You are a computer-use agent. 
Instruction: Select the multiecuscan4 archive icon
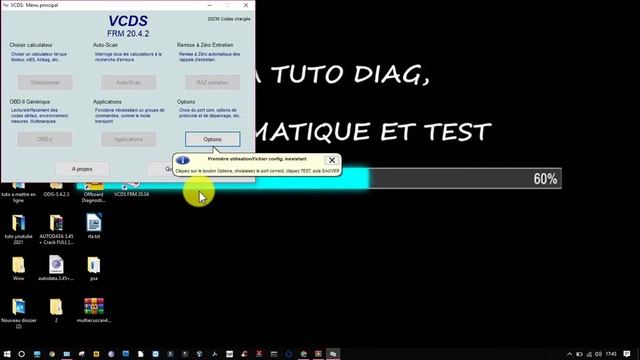point(94,306)
